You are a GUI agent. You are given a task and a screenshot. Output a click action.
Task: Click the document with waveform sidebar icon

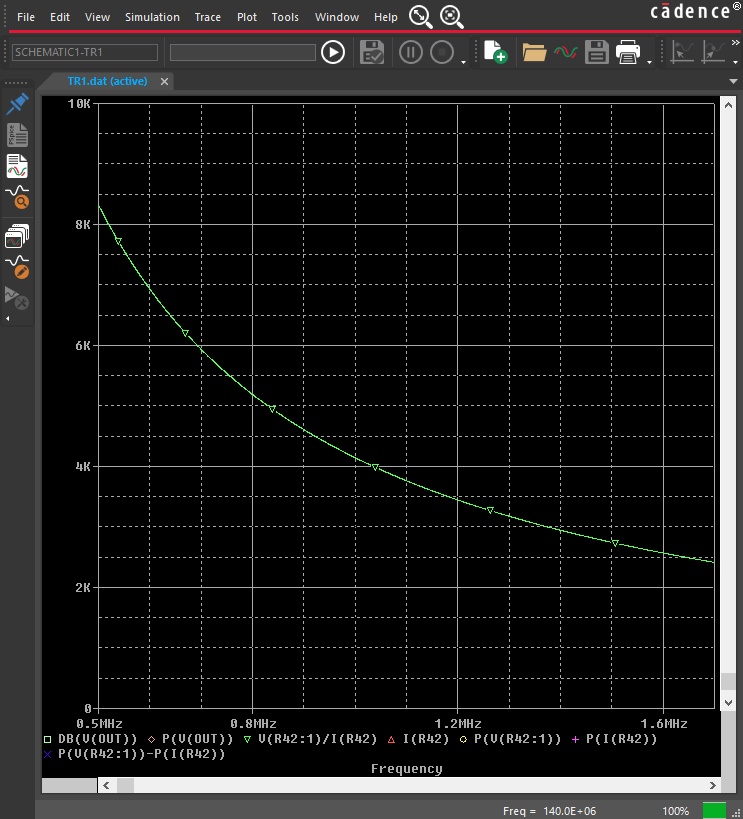tap(17, 167)
